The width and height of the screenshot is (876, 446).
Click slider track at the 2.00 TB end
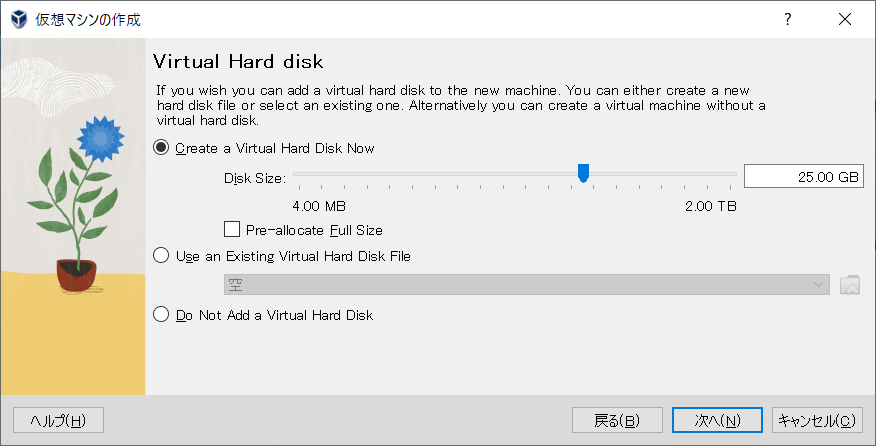[733, 174]
